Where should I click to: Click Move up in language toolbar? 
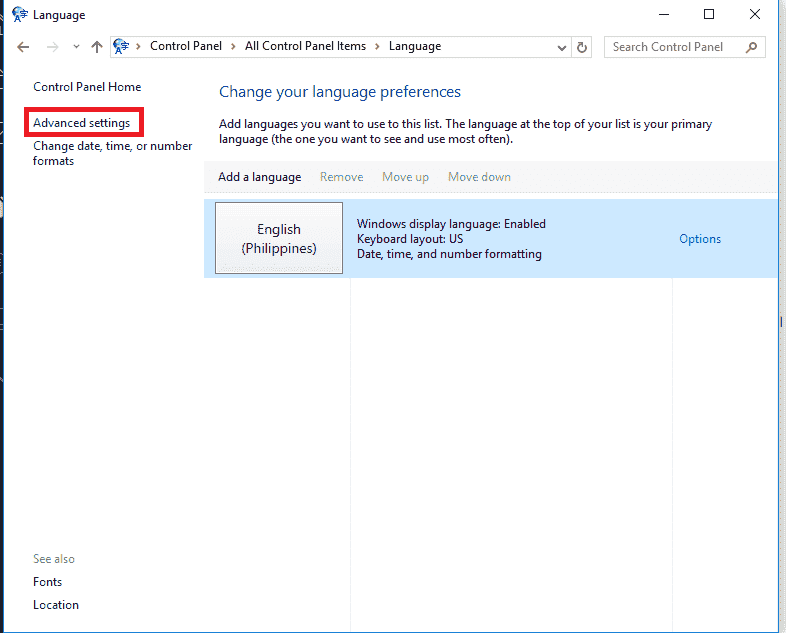(x=405, y=177)
